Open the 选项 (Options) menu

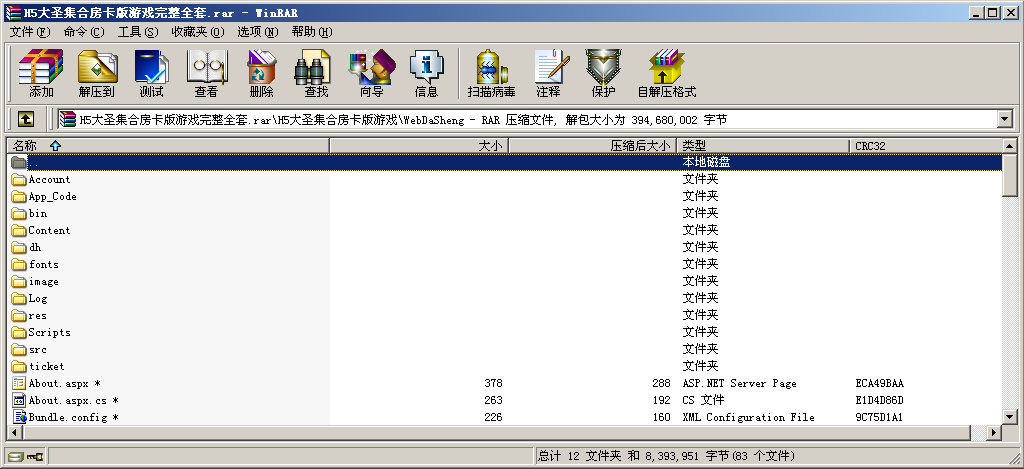pos(257,32)
